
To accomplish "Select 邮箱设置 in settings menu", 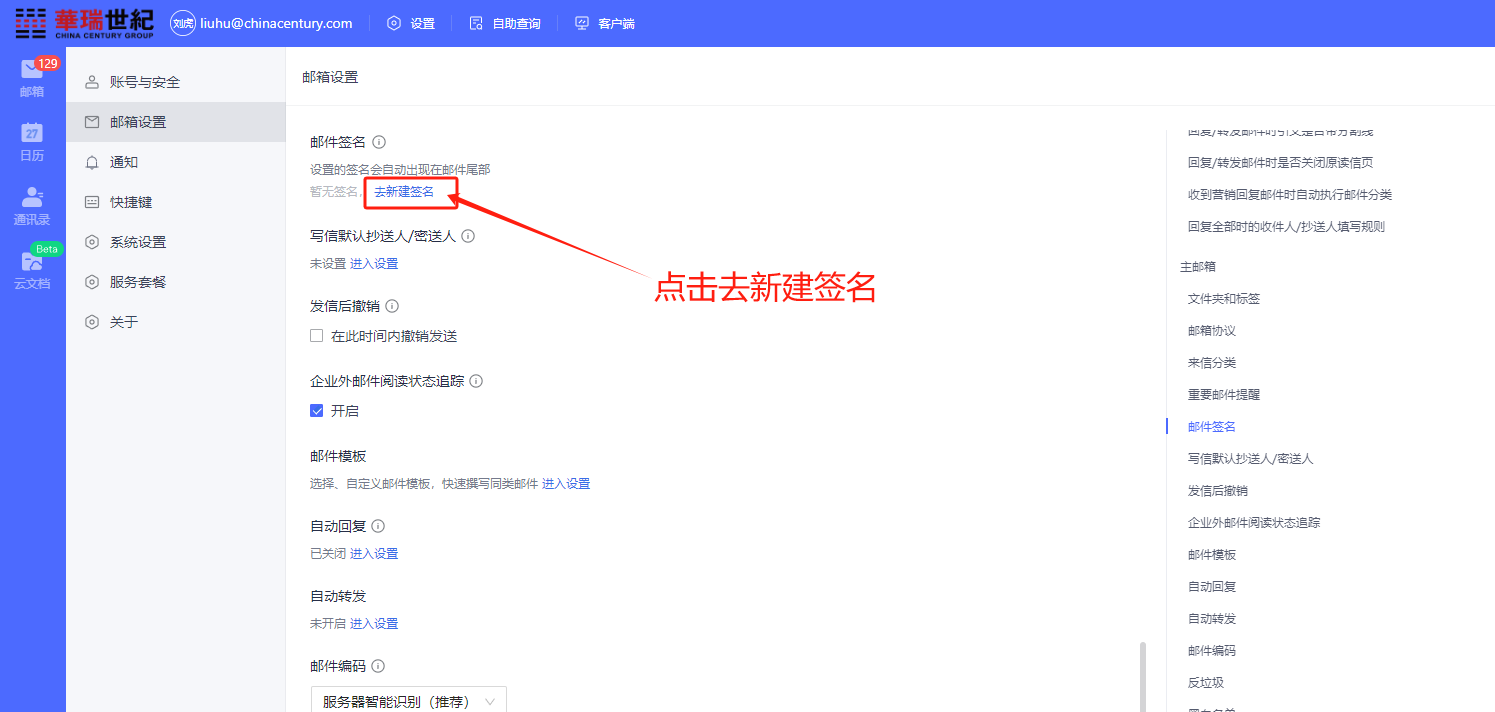I will (176, 122).
